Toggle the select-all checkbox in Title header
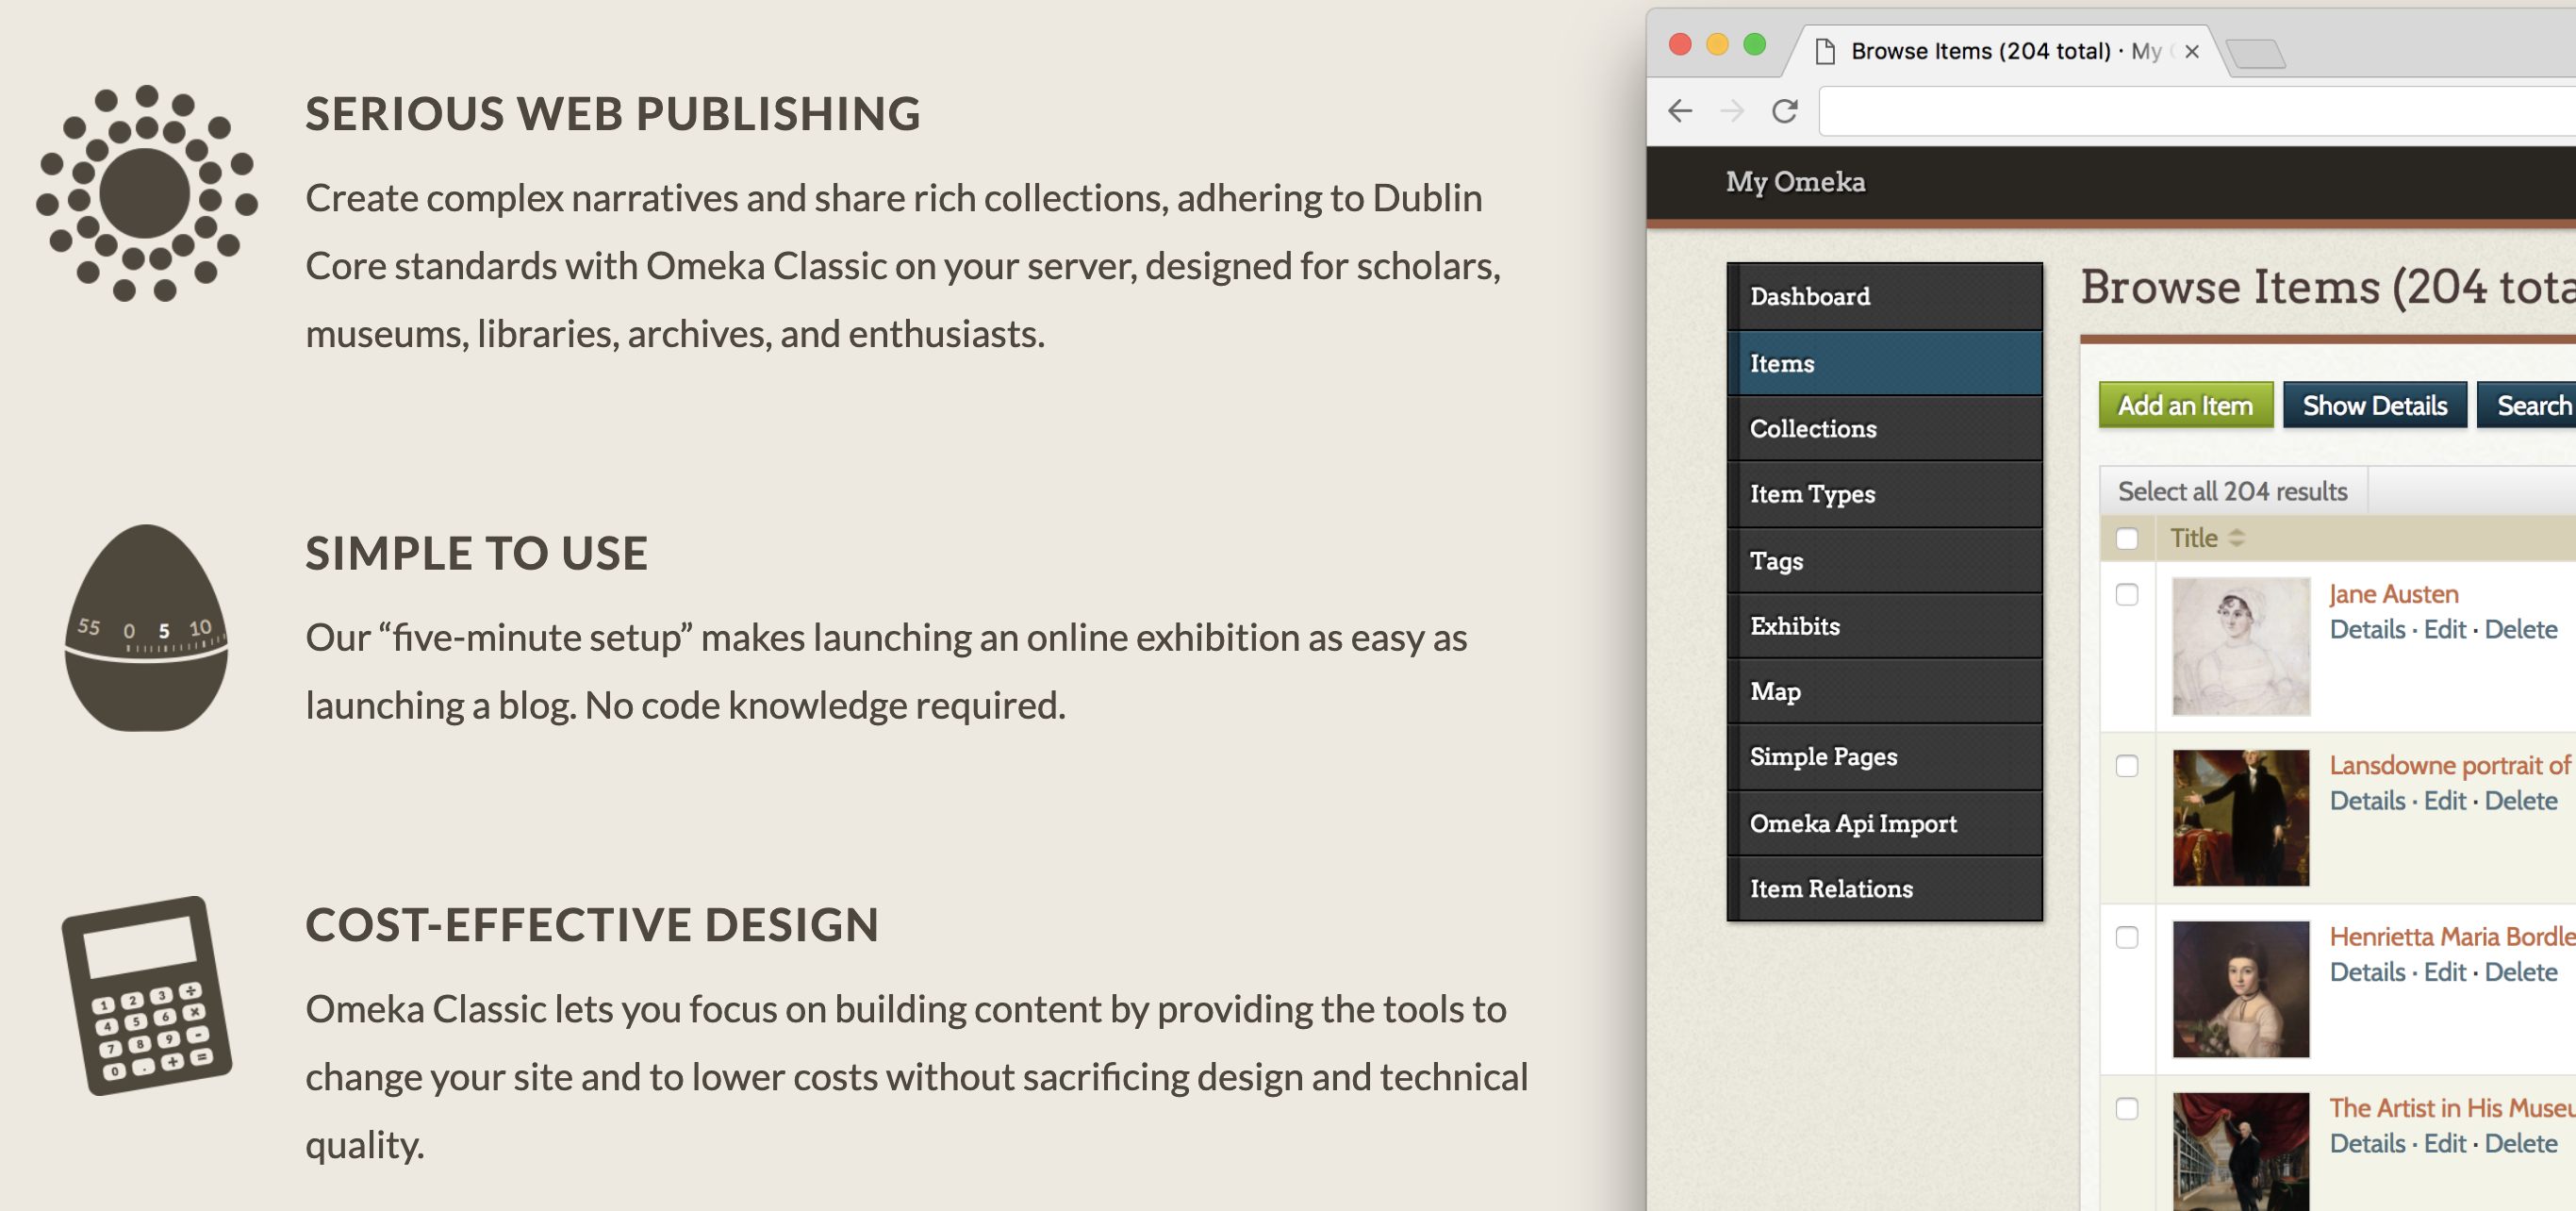2576x1211 pixels. point(2127,539)
